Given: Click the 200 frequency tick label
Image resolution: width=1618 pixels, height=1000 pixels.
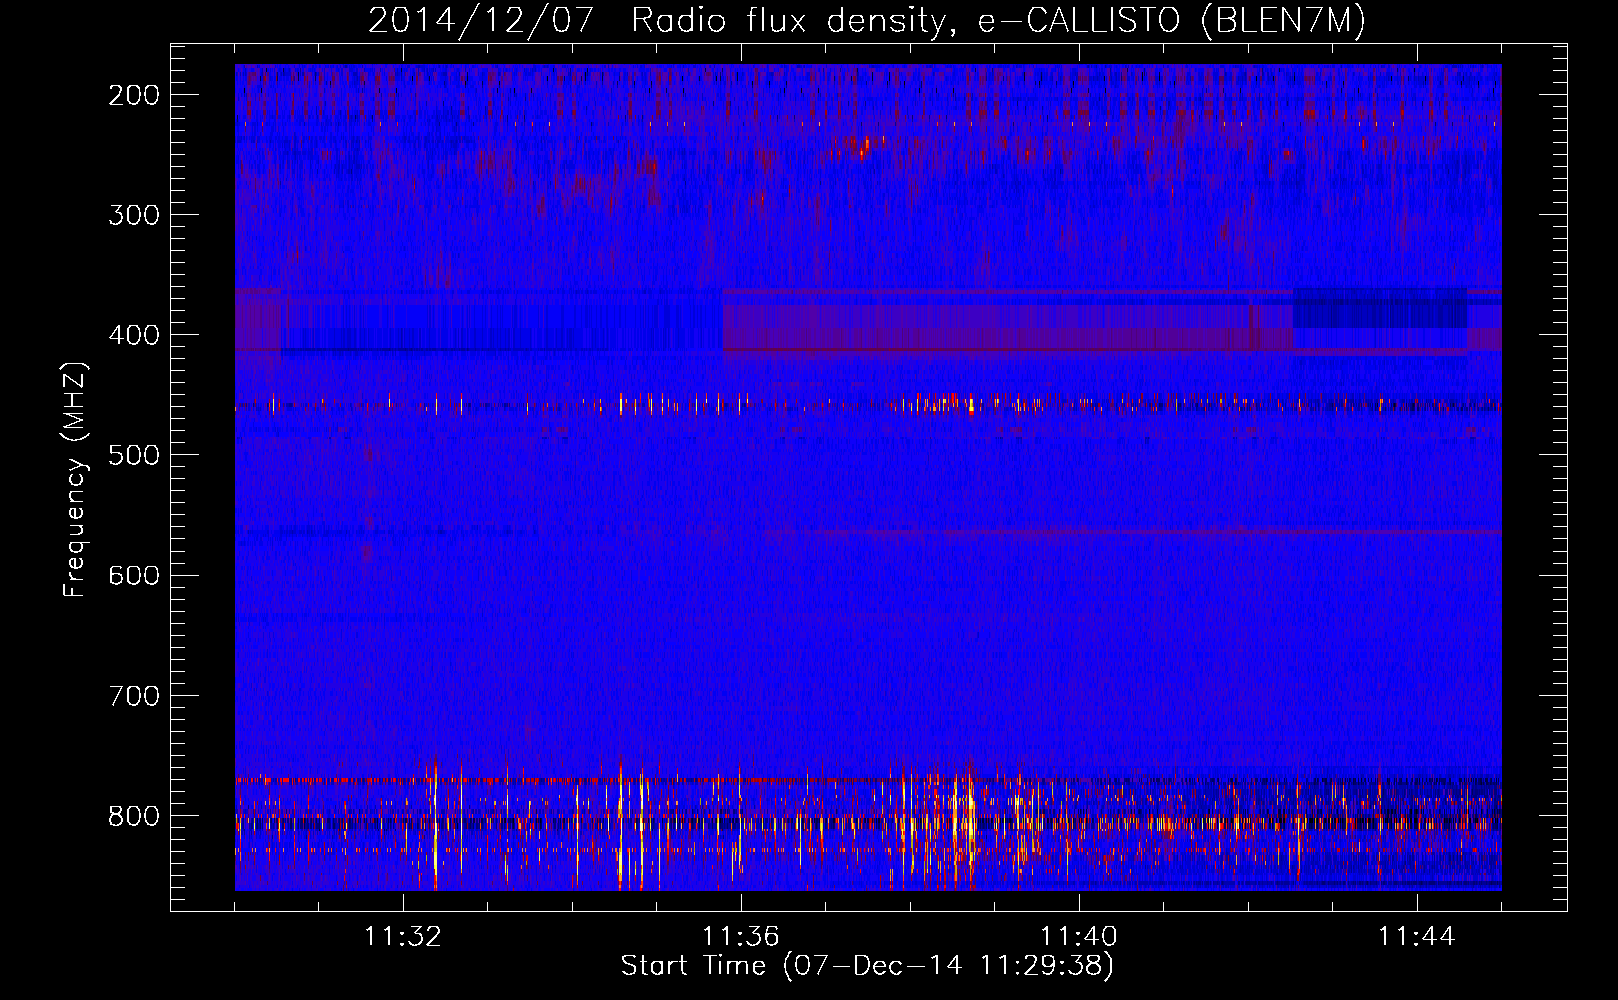Looking at the screenshot, I should 133,95.
